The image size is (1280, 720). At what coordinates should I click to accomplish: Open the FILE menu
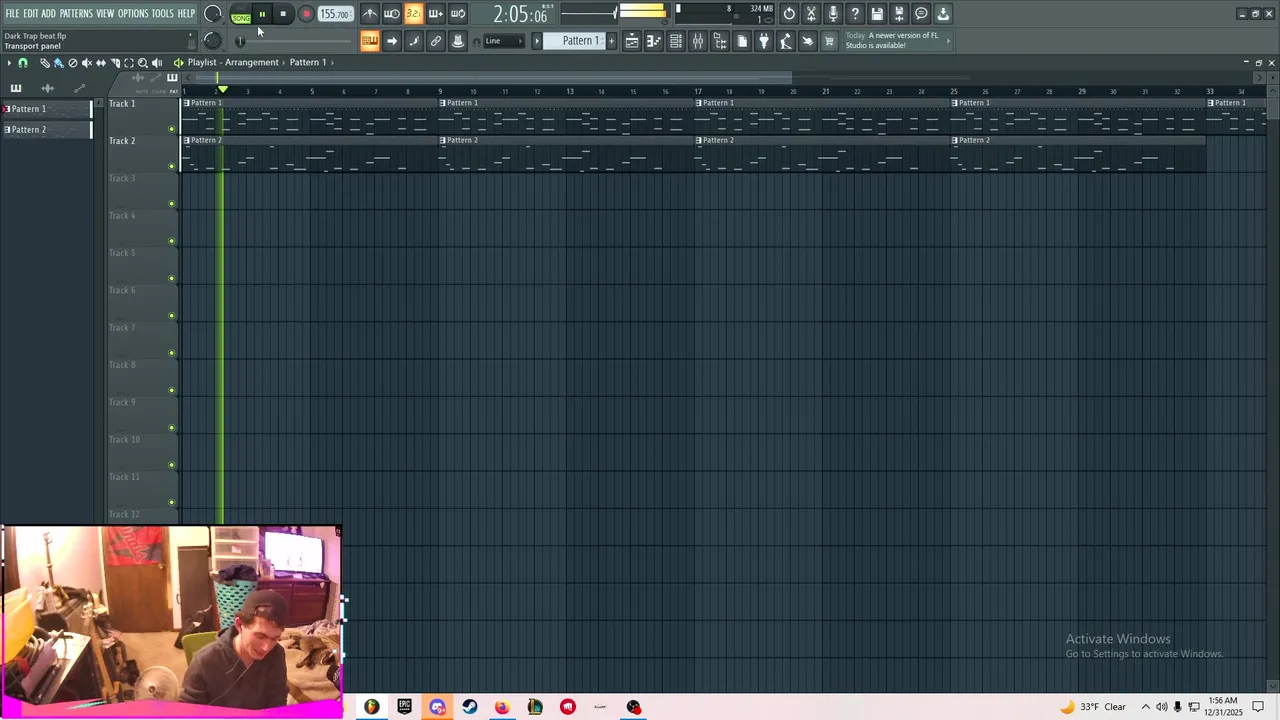[12, 13]
